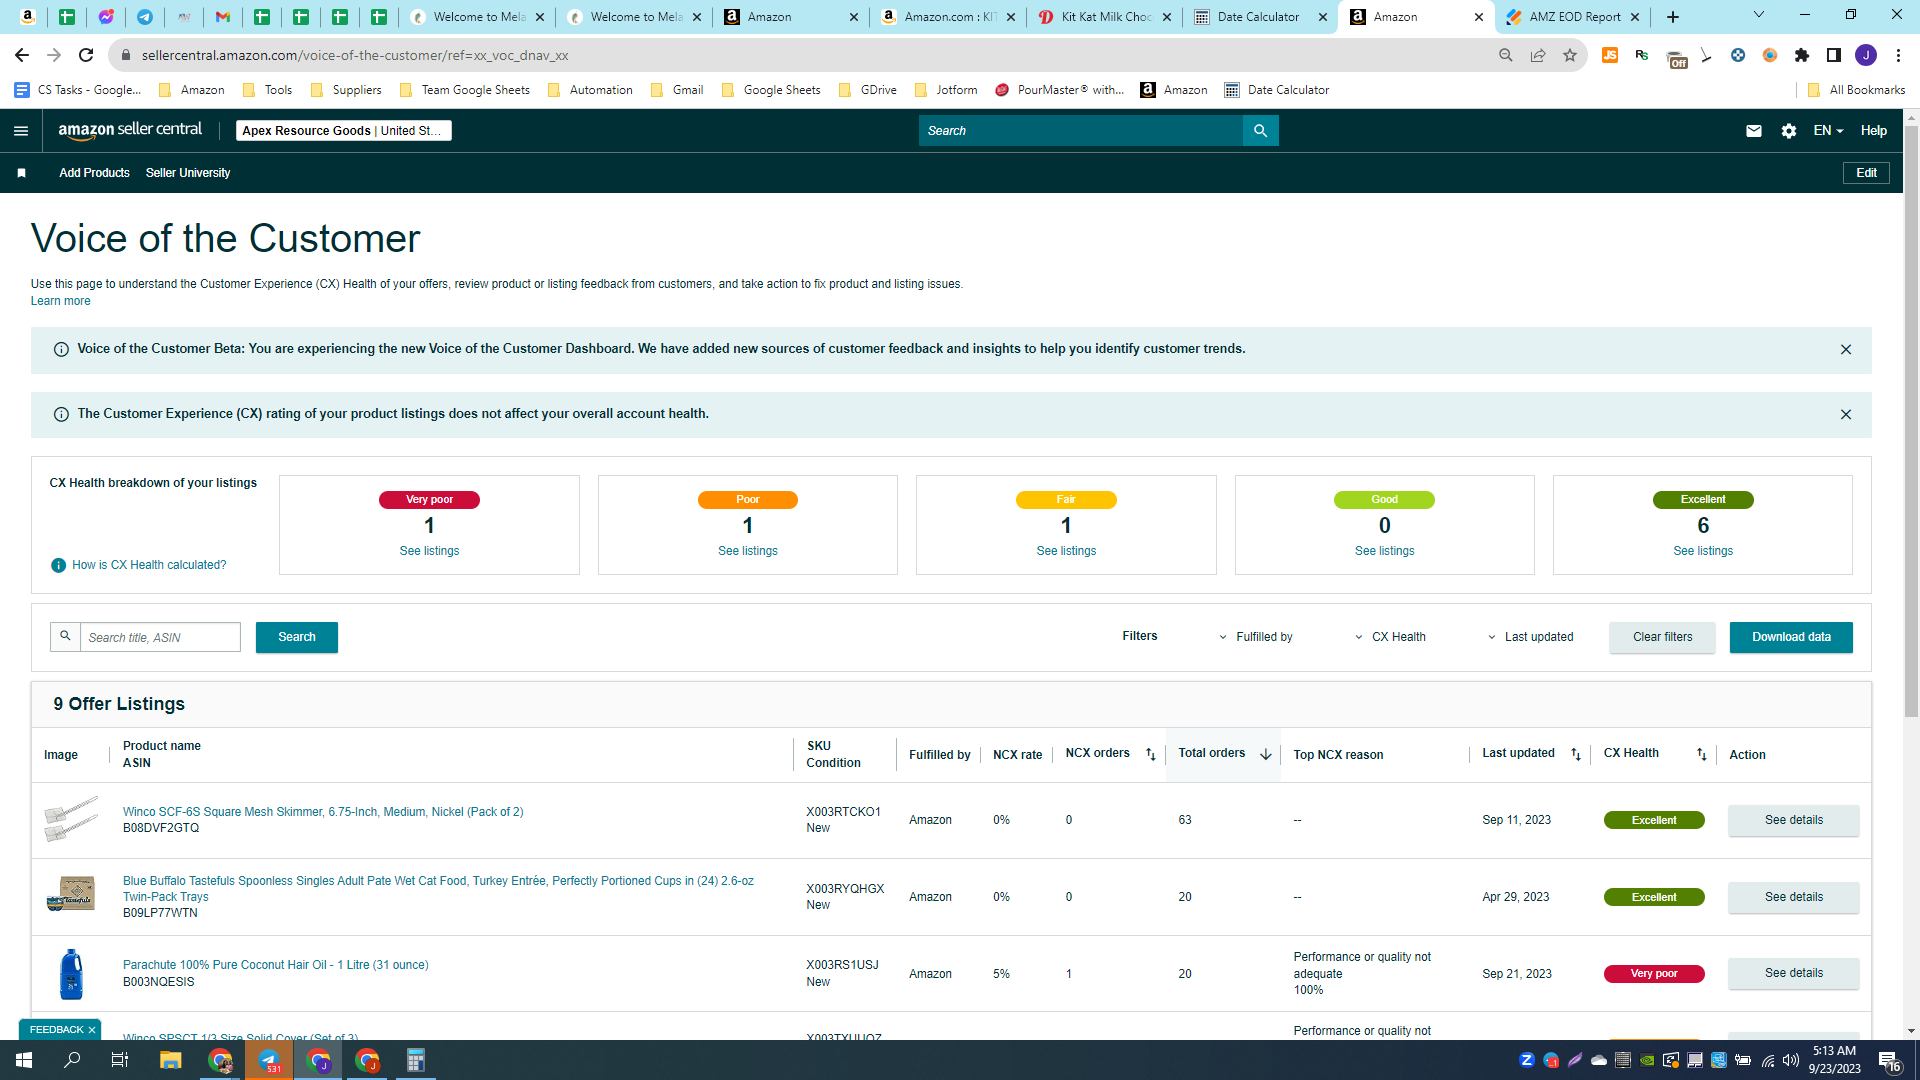Open the Windows Start menu
This screenshot has height=1080, width=1920.
24,1060
